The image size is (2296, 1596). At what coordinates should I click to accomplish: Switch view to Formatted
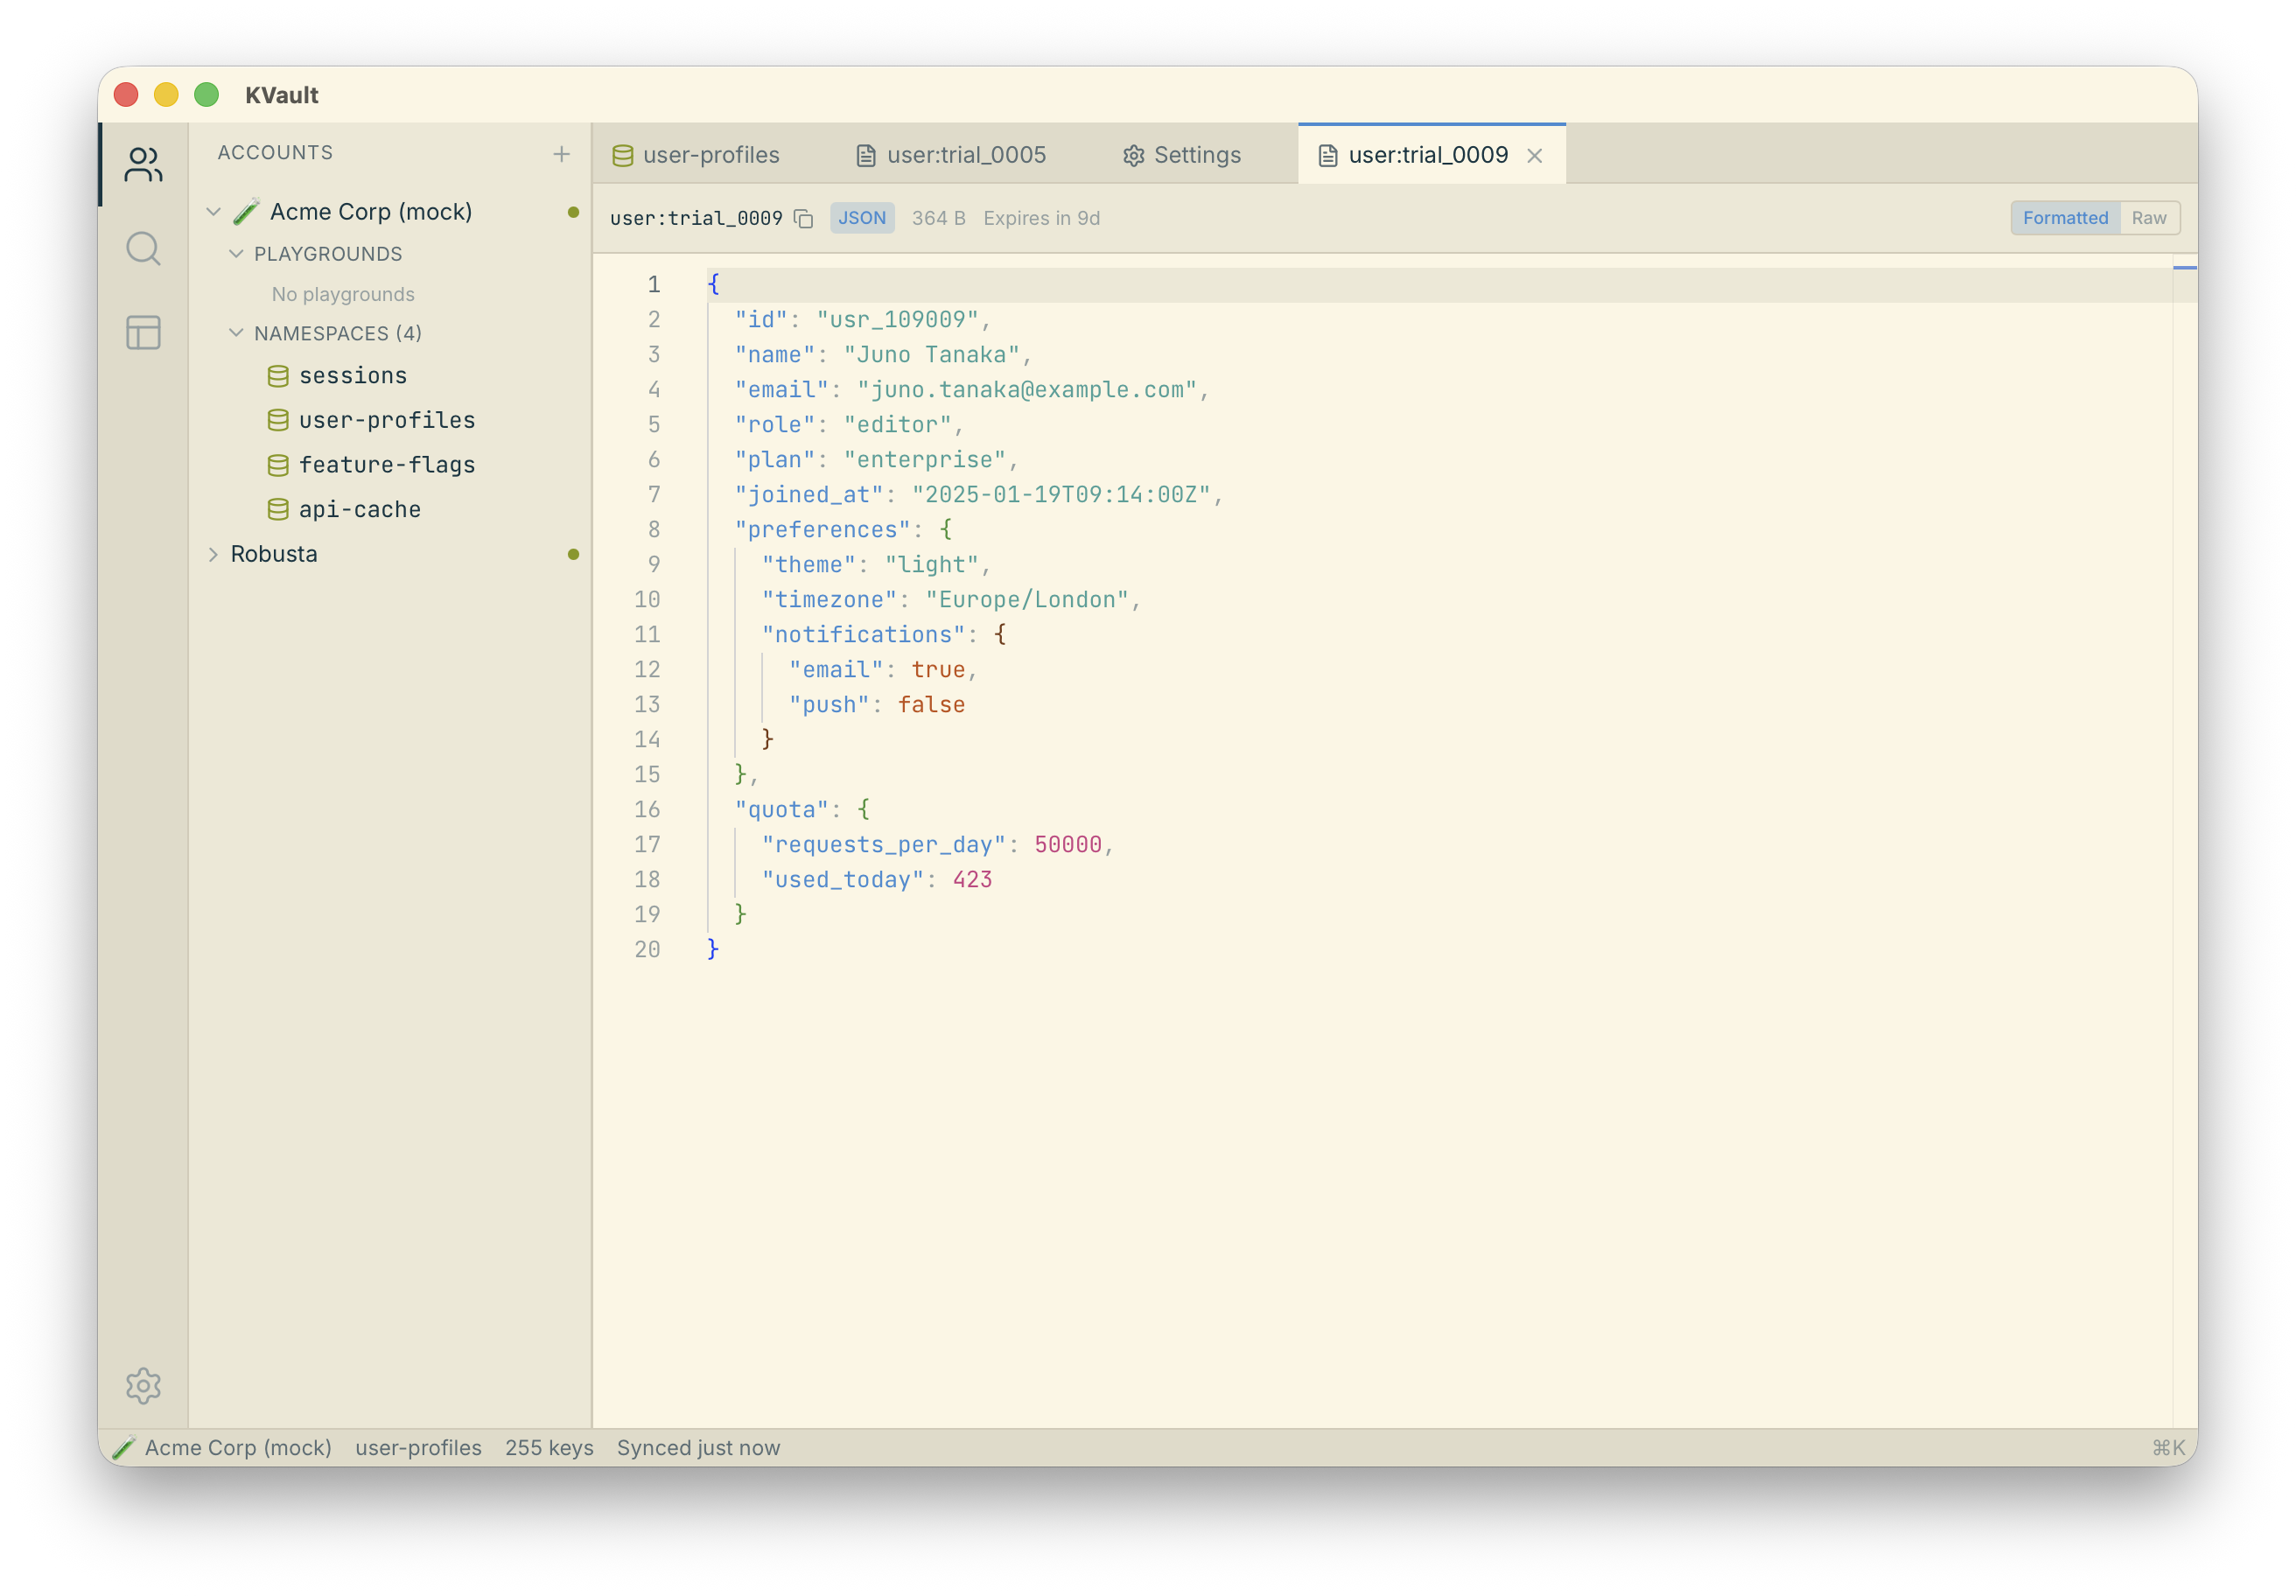tap(2064, 218)
